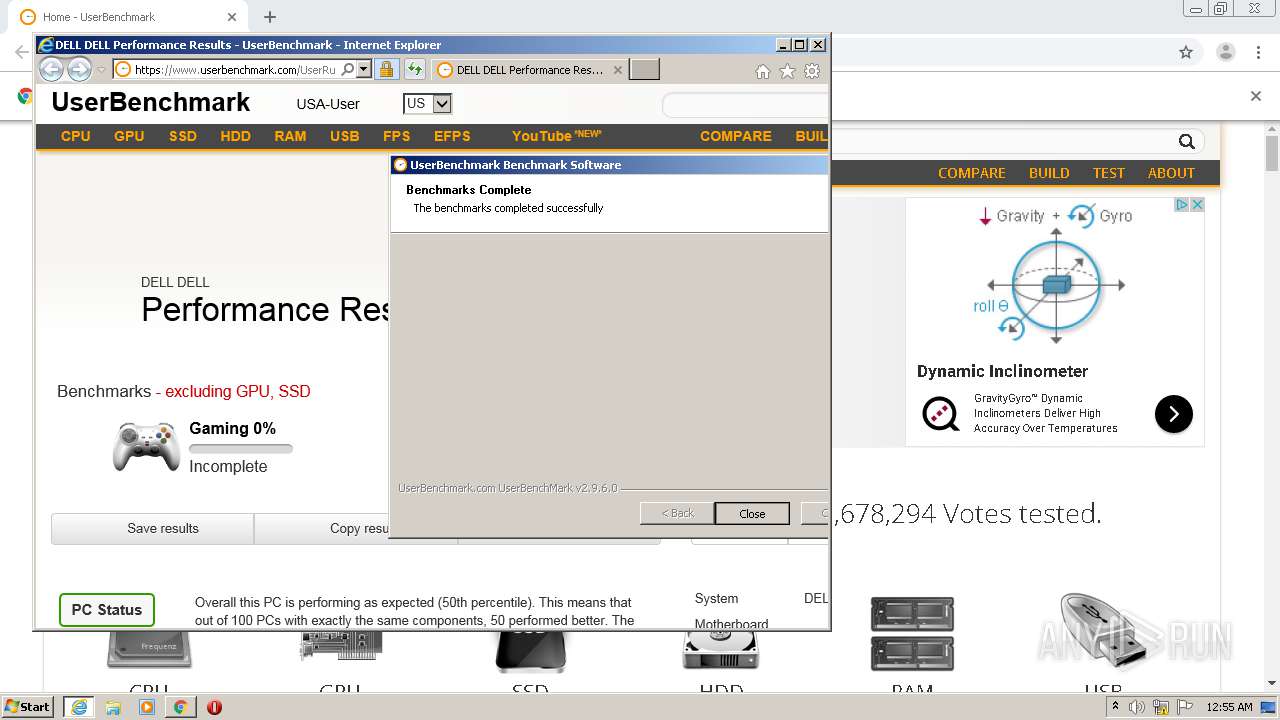The image size is (1280, 720).
Task: Open the EFPS menu item
Action: click(x=452, y=136)
